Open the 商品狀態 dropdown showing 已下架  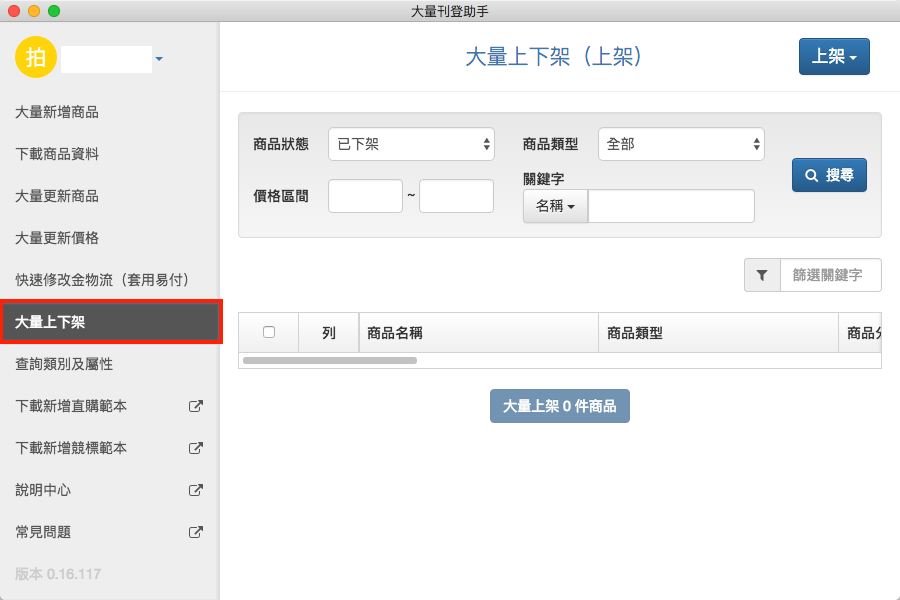tap(411, 144)
